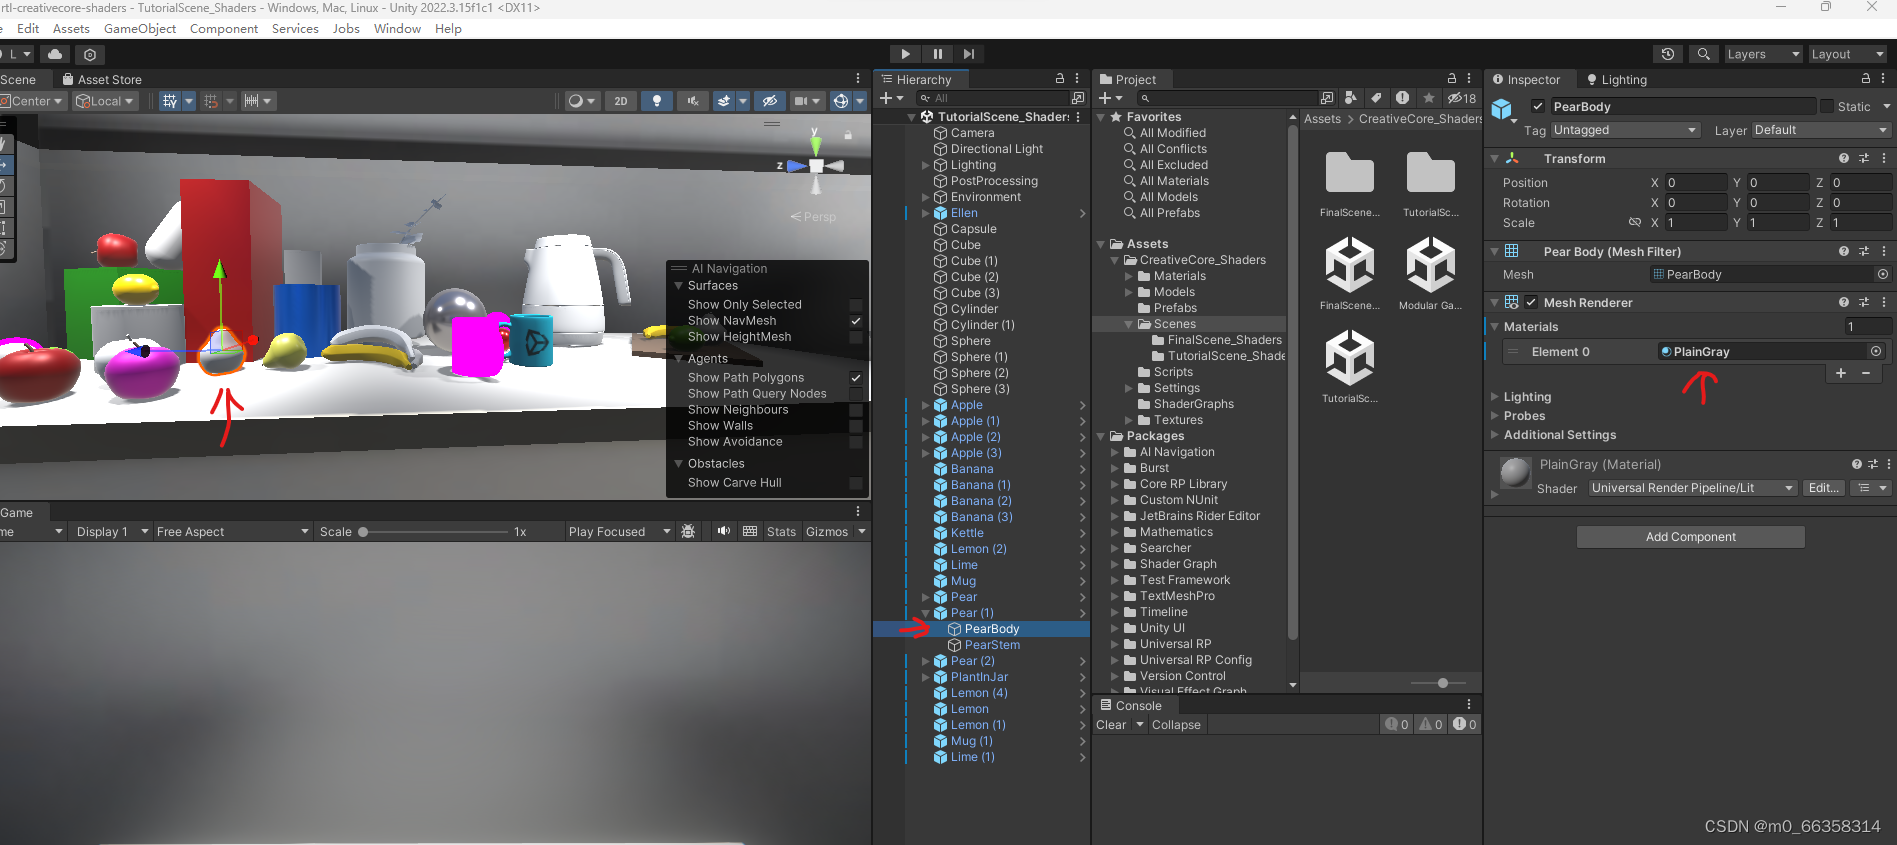The width and height of the screenshot is (1897, 845).
Task: Click Stats button in Game view
Action: 781,532
